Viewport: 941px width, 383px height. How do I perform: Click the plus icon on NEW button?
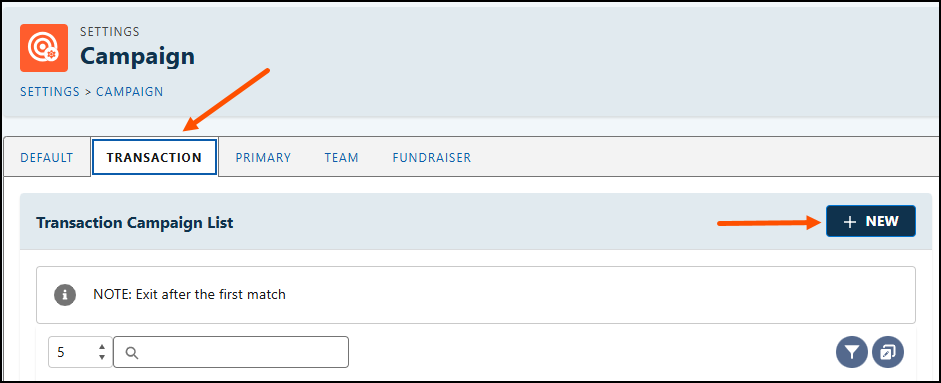pos(849,222)
